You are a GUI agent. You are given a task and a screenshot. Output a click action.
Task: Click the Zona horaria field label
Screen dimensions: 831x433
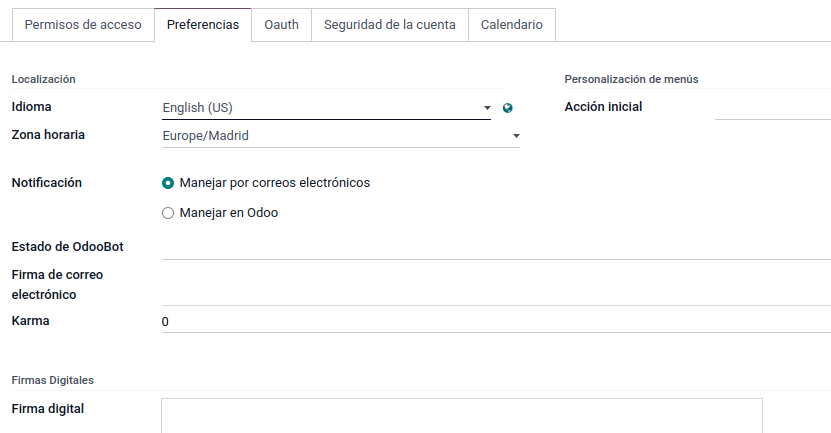point(48,135)
